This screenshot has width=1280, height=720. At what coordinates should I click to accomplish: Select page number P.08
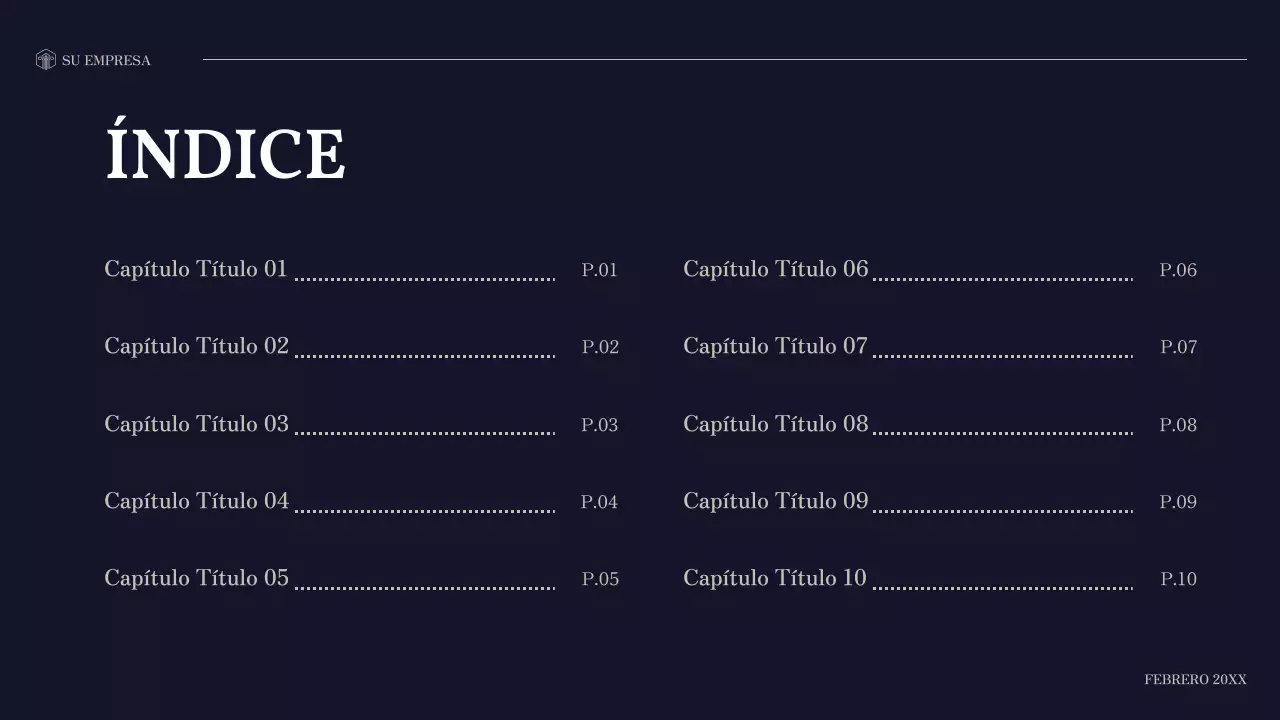pos(1178,425)
